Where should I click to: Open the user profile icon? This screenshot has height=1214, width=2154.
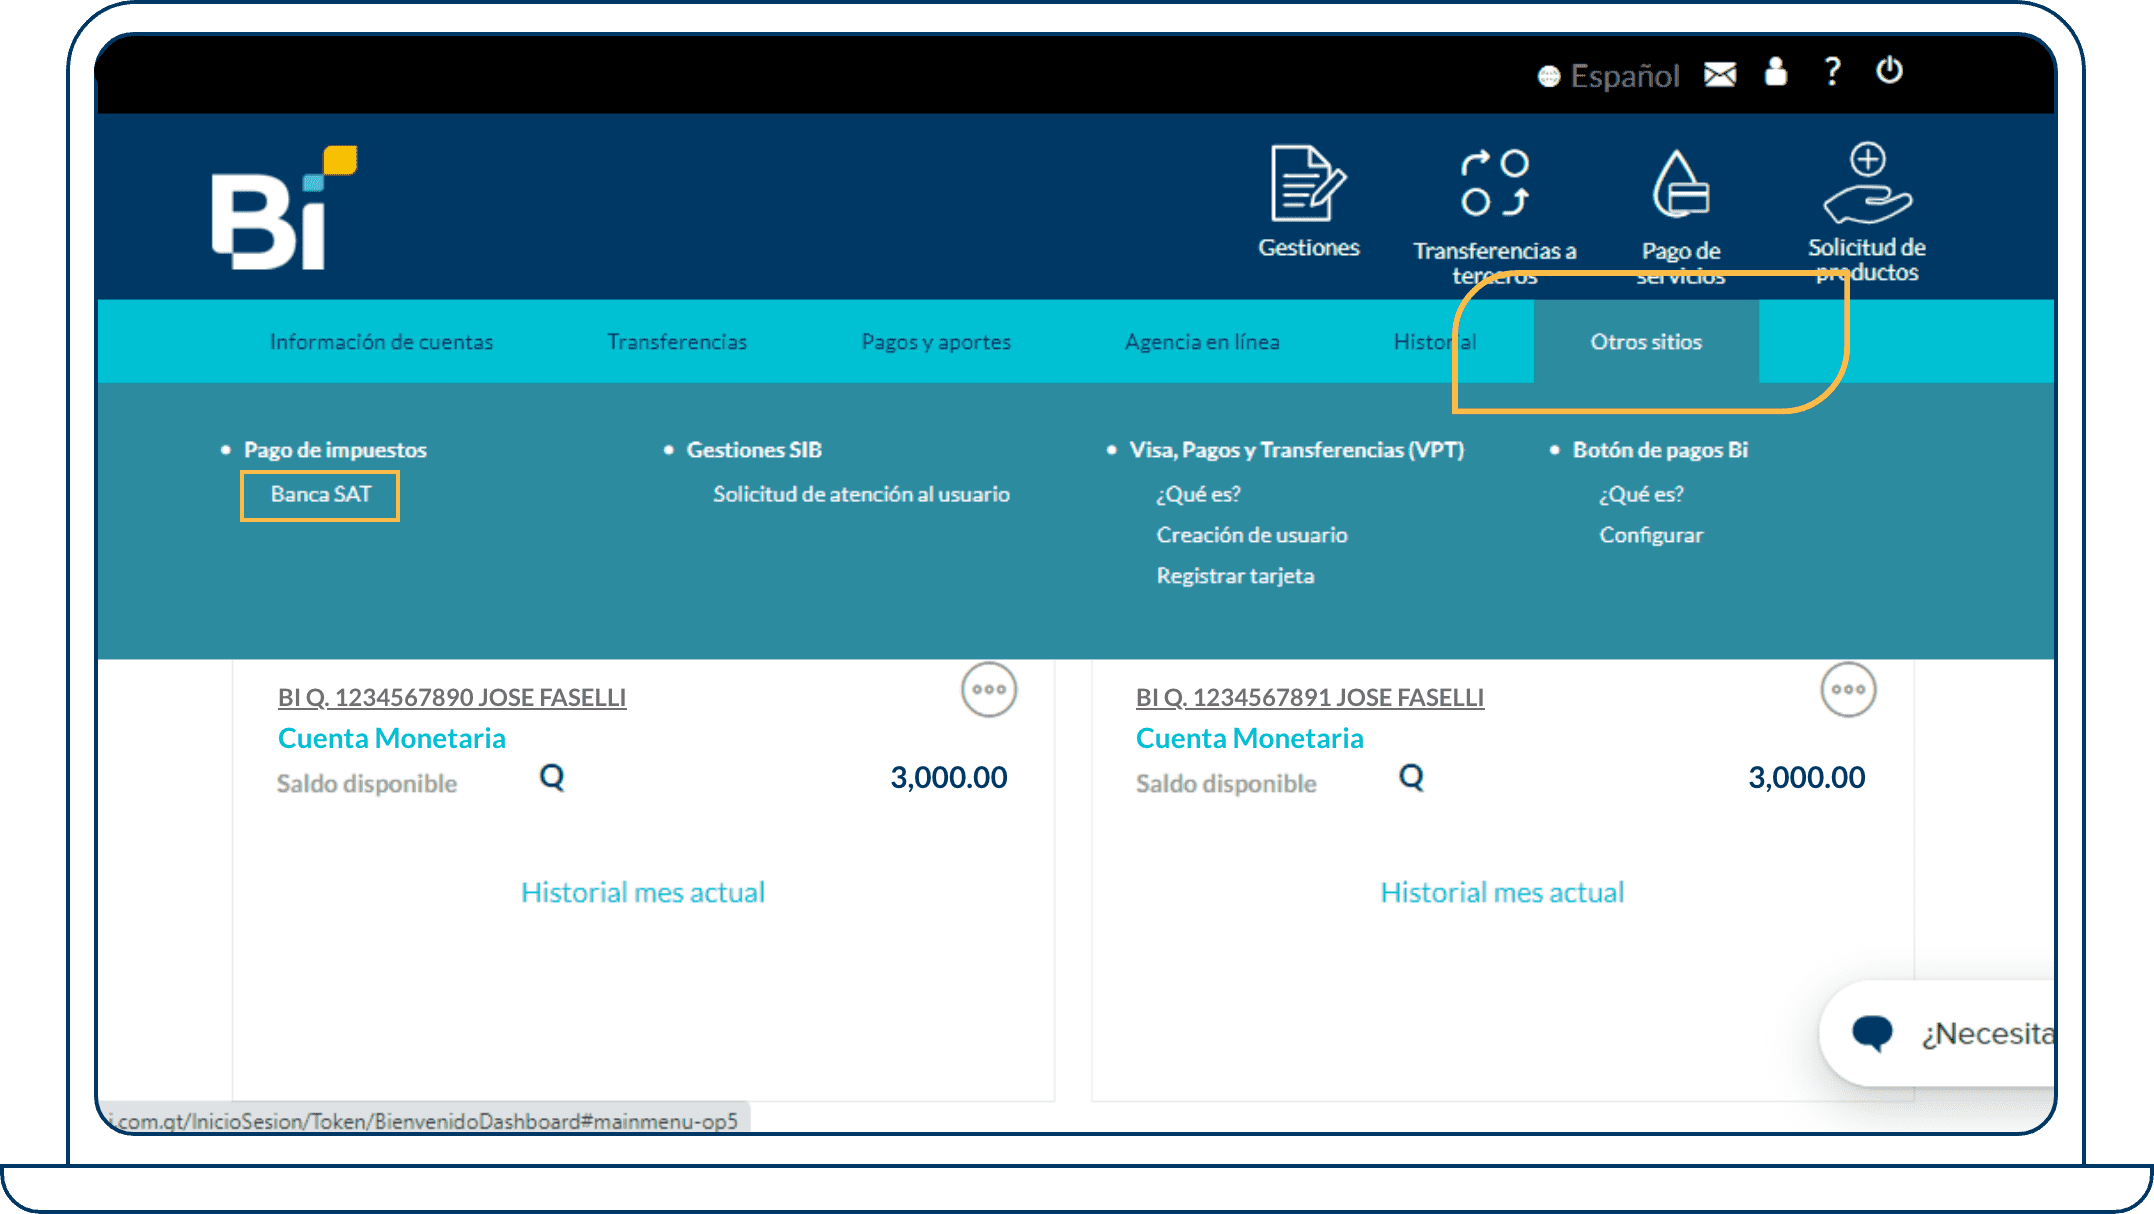pos(1776,71)
